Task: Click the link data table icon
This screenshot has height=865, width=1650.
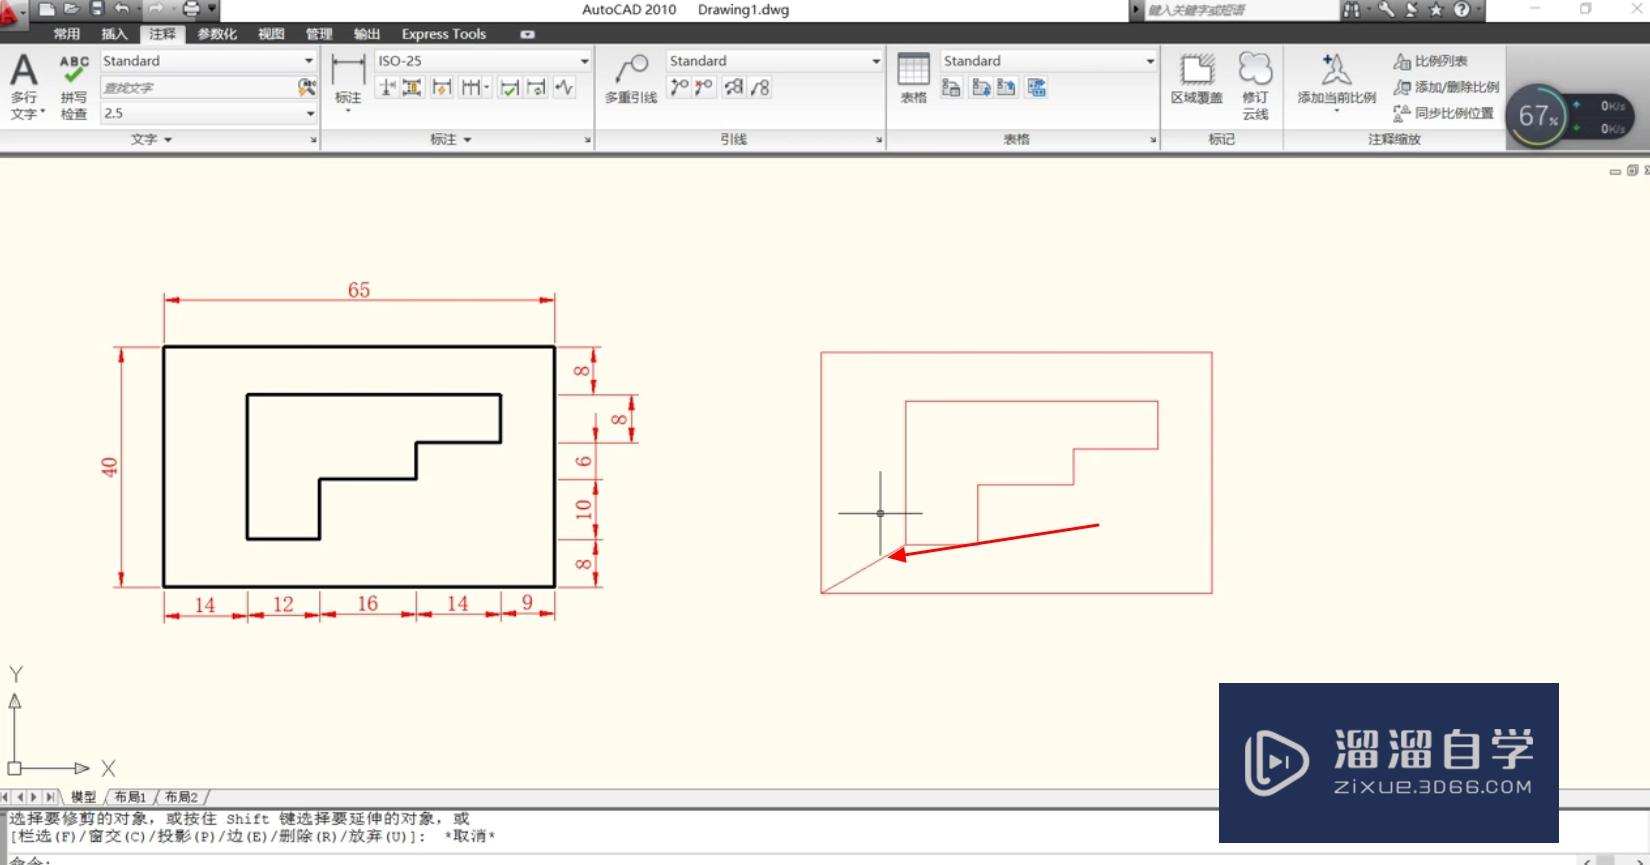Action: 951,88
